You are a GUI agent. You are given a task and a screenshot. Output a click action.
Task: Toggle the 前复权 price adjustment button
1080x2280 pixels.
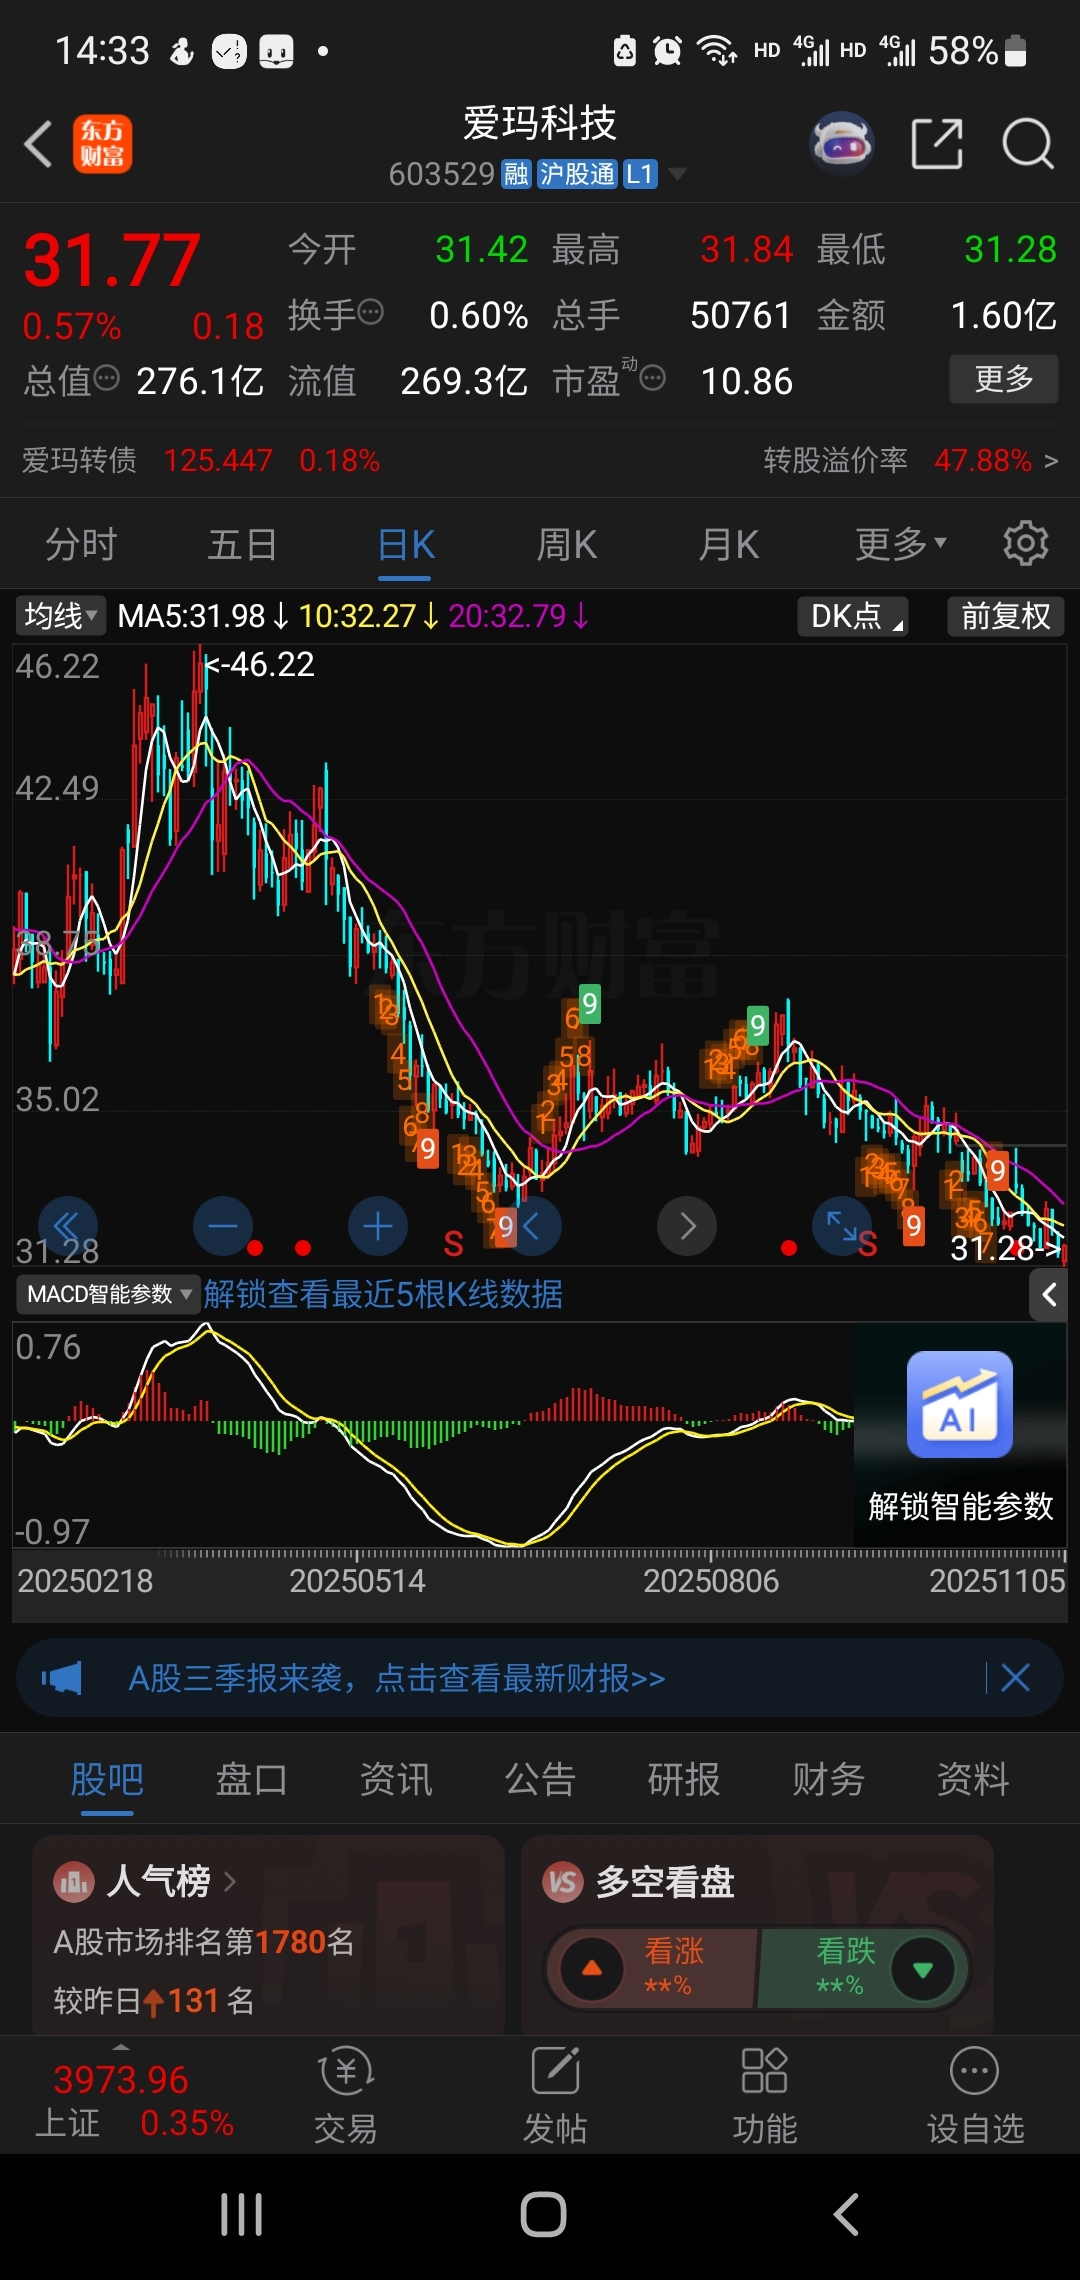pyautogui.click(x=1005, y=616)
